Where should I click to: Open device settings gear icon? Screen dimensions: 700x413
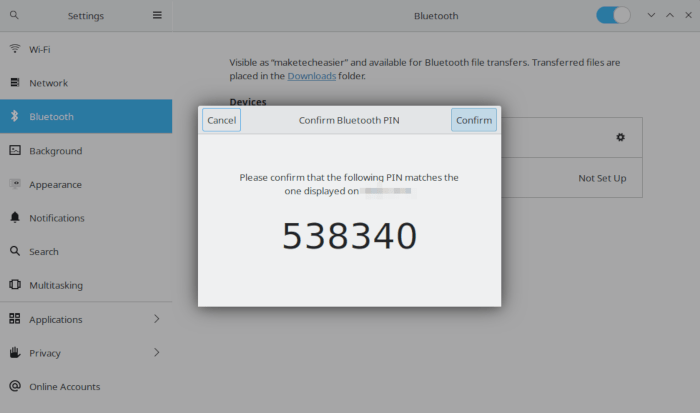point(621,137)
